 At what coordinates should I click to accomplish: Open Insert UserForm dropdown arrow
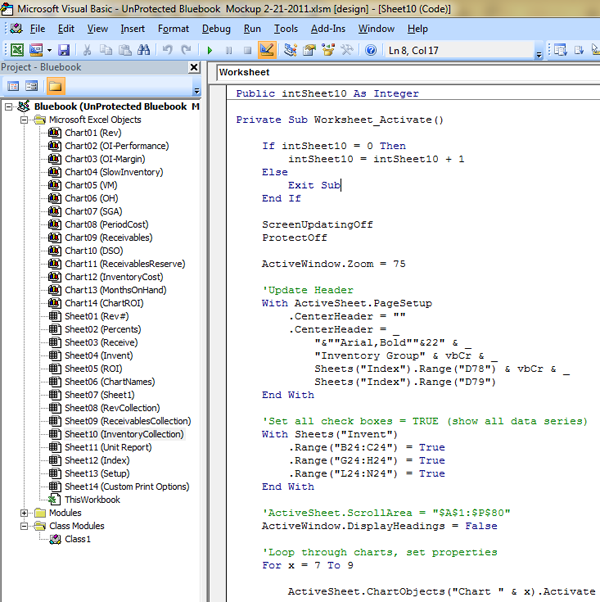click(x=50, y=50)
